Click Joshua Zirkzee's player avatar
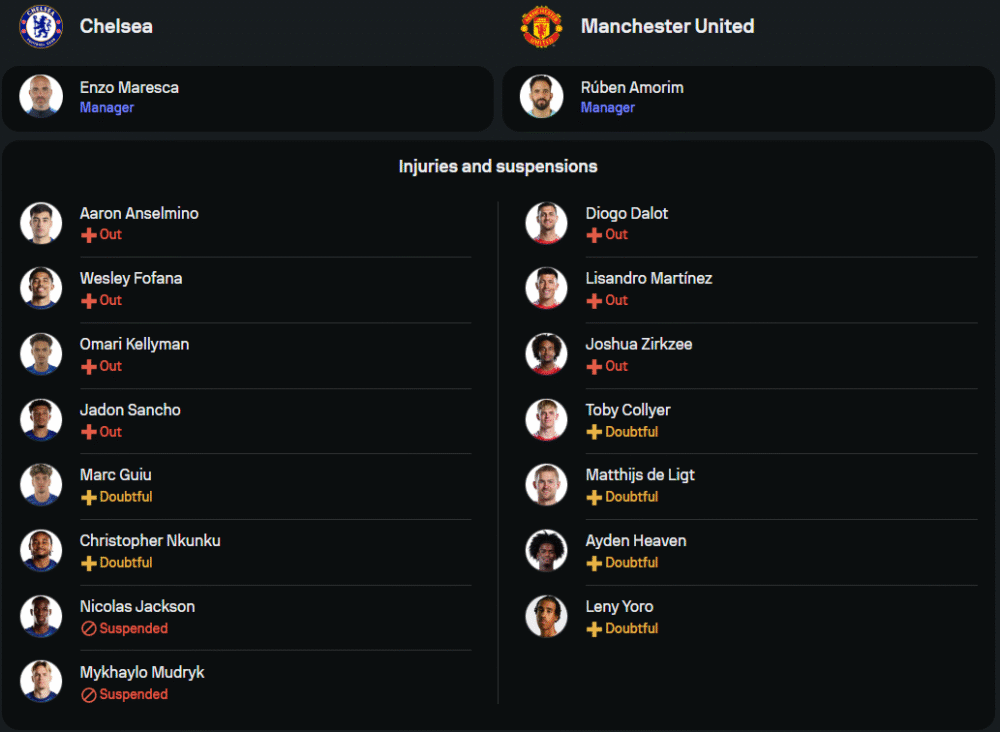 click(546, 354)
